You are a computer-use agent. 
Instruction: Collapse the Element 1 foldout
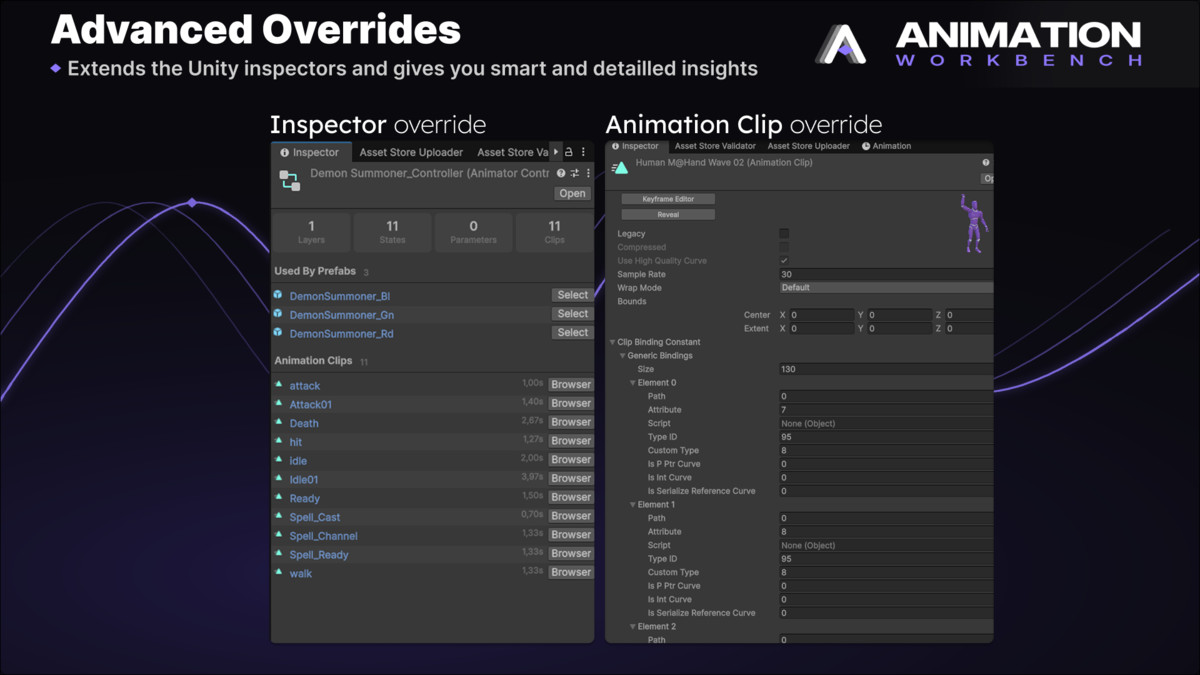(x=633, y=504)
